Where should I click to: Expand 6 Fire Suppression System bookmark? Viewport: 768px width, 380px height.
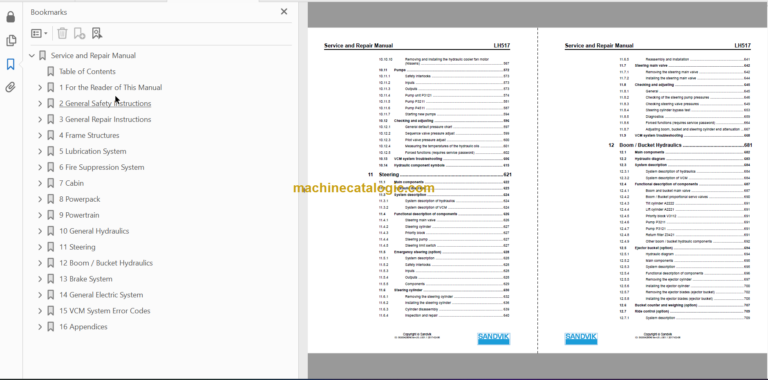coord(40,167)
